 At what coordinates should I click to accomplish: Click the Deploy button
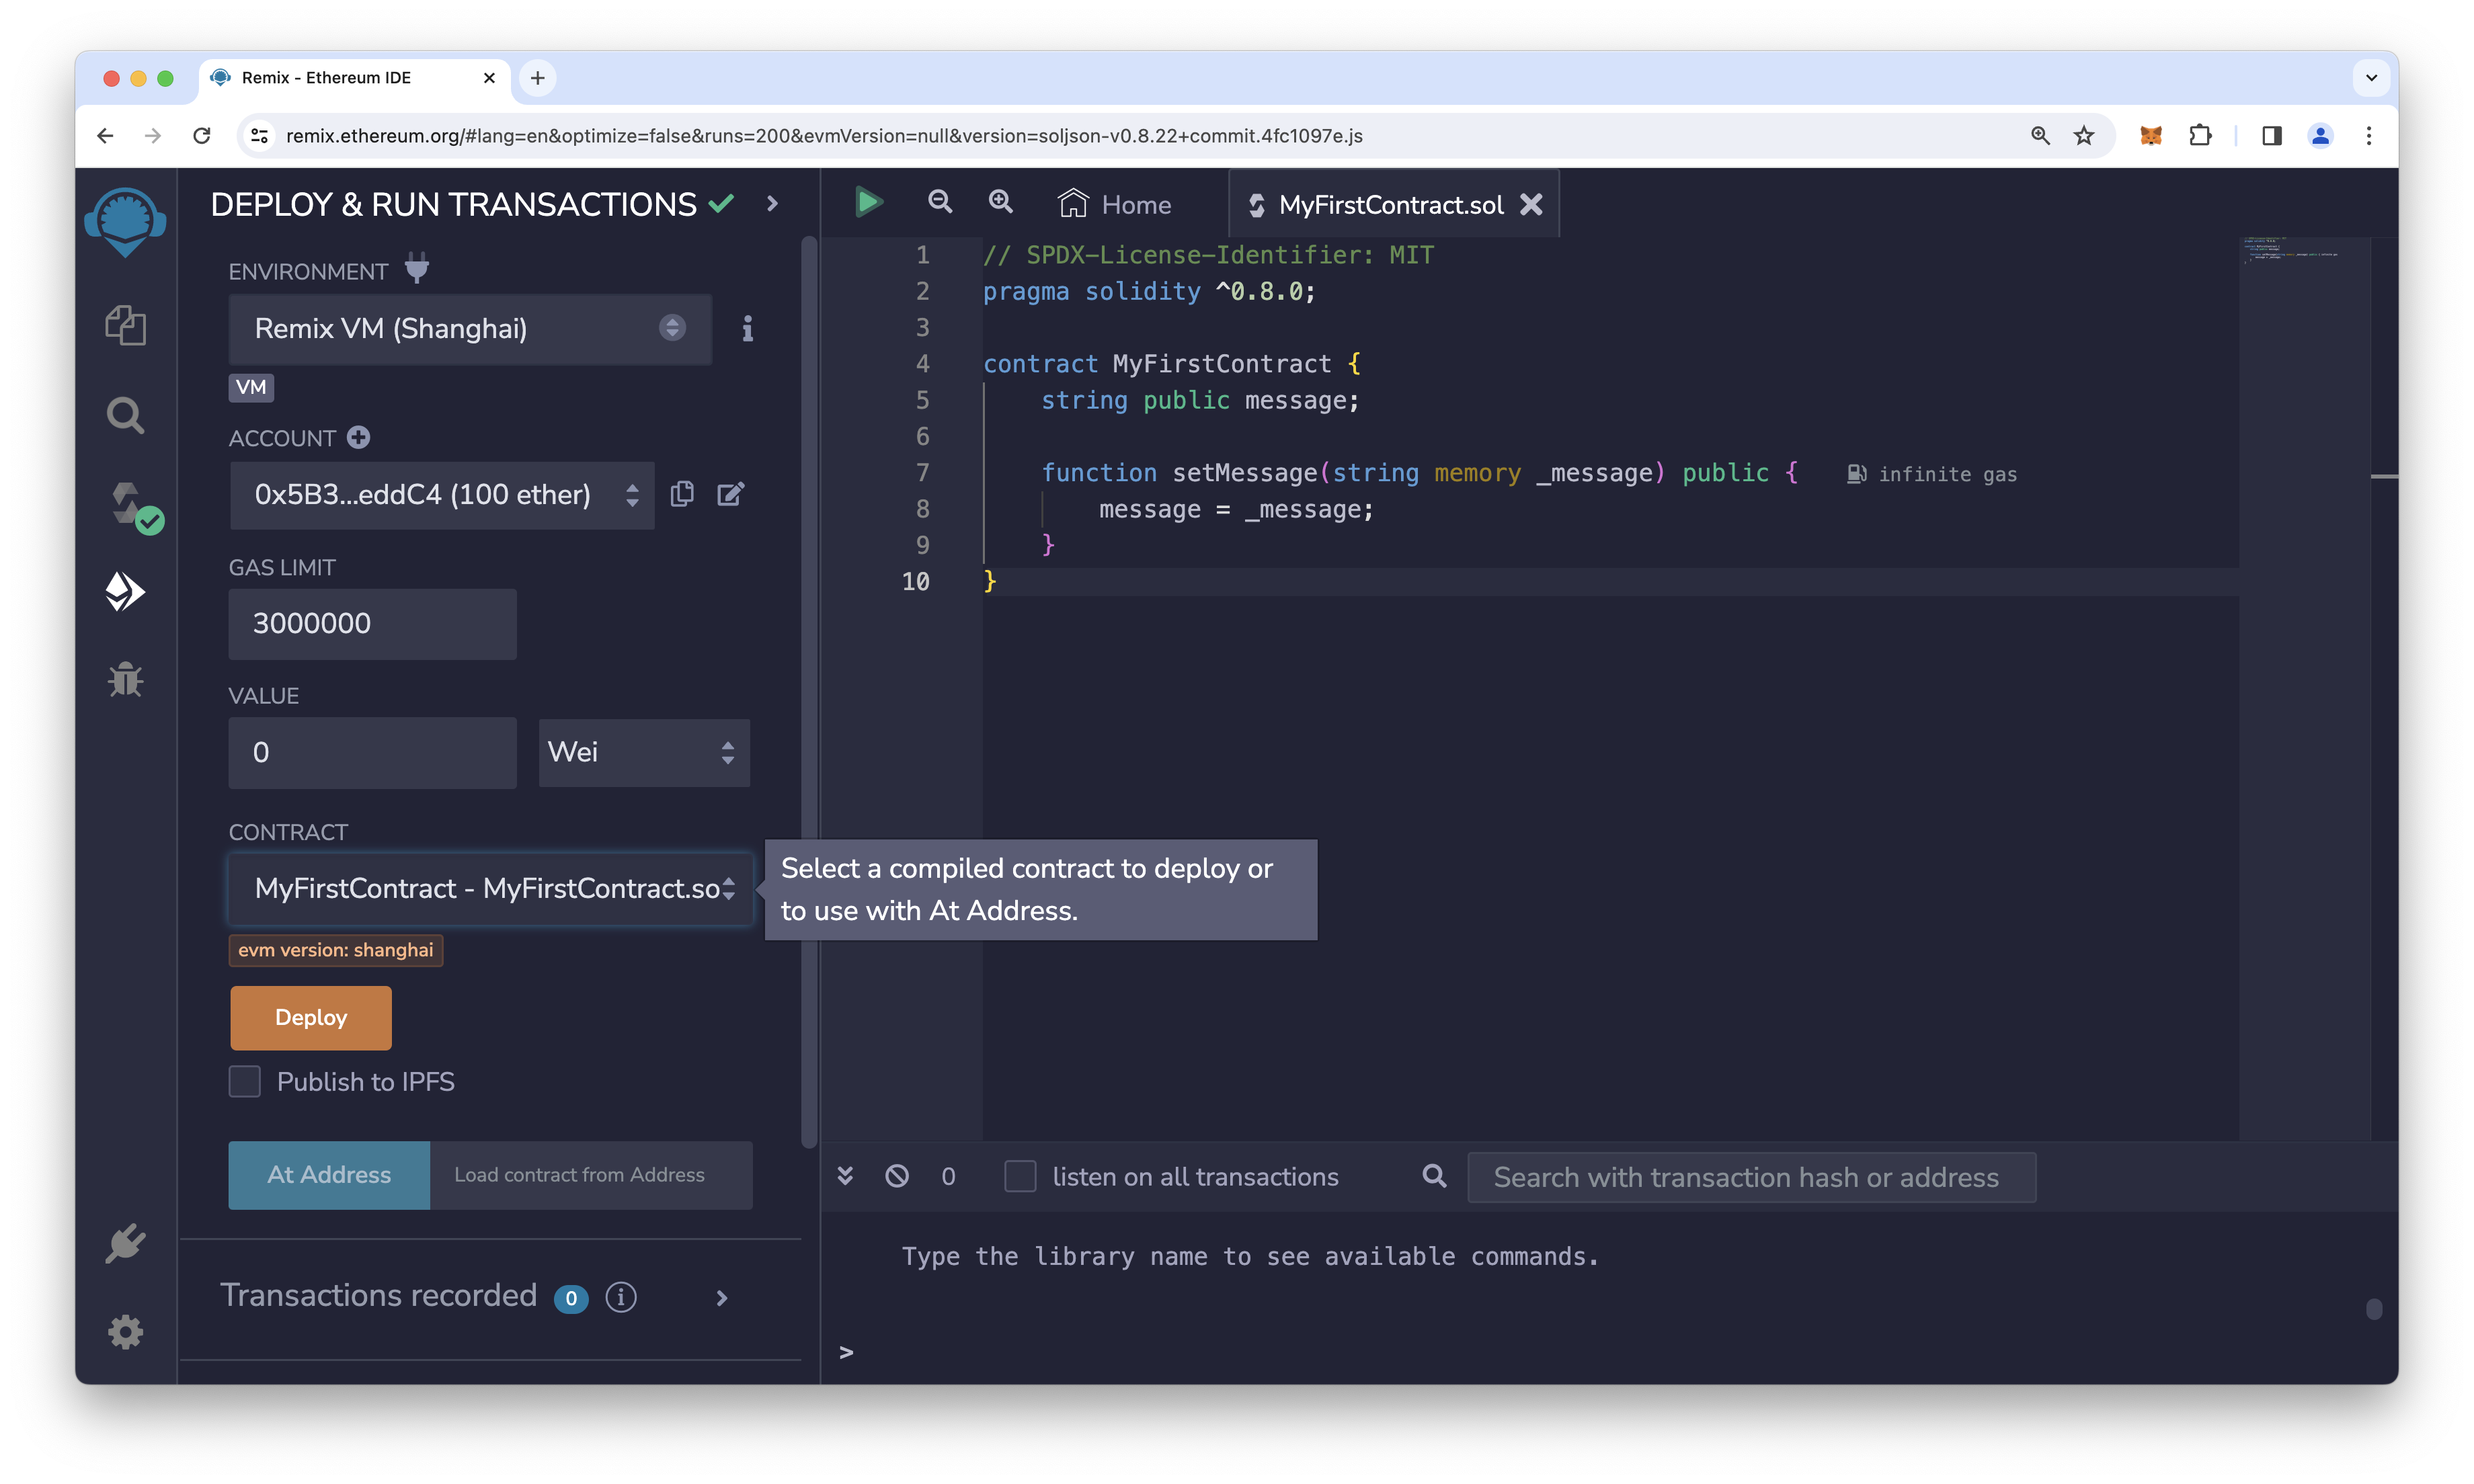click(310, 1017)
